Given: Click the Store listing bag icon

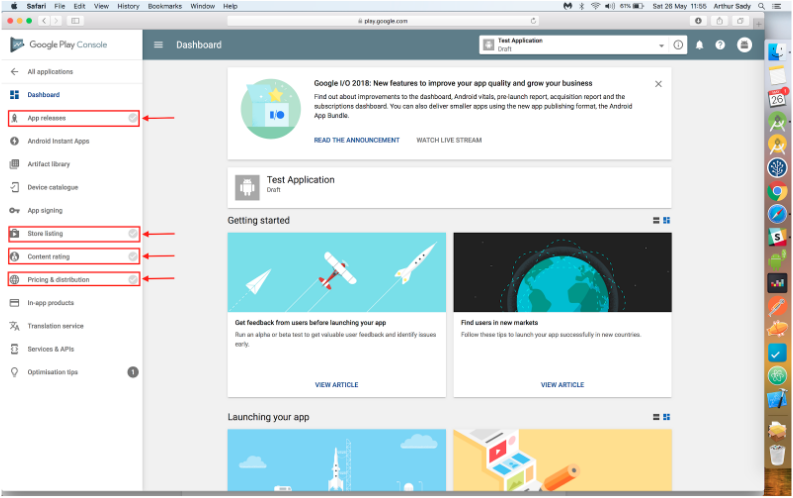Looking at the screenshot, I should pos(15,233).
